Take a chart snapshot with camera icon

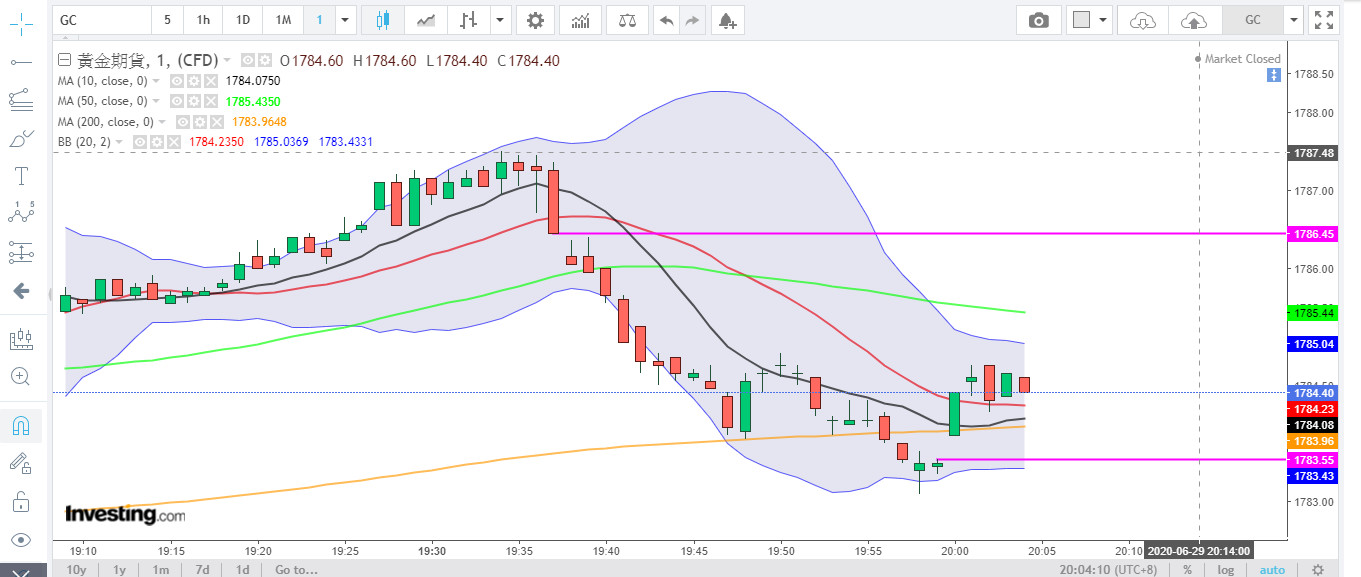pyautogui.click(x=1039, y=20)
